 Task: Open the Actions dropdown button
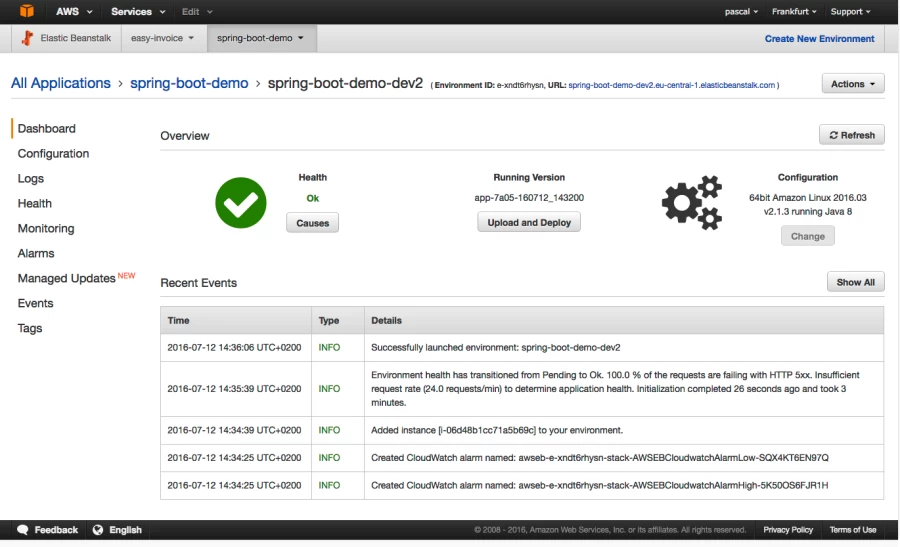pos(853,84)
